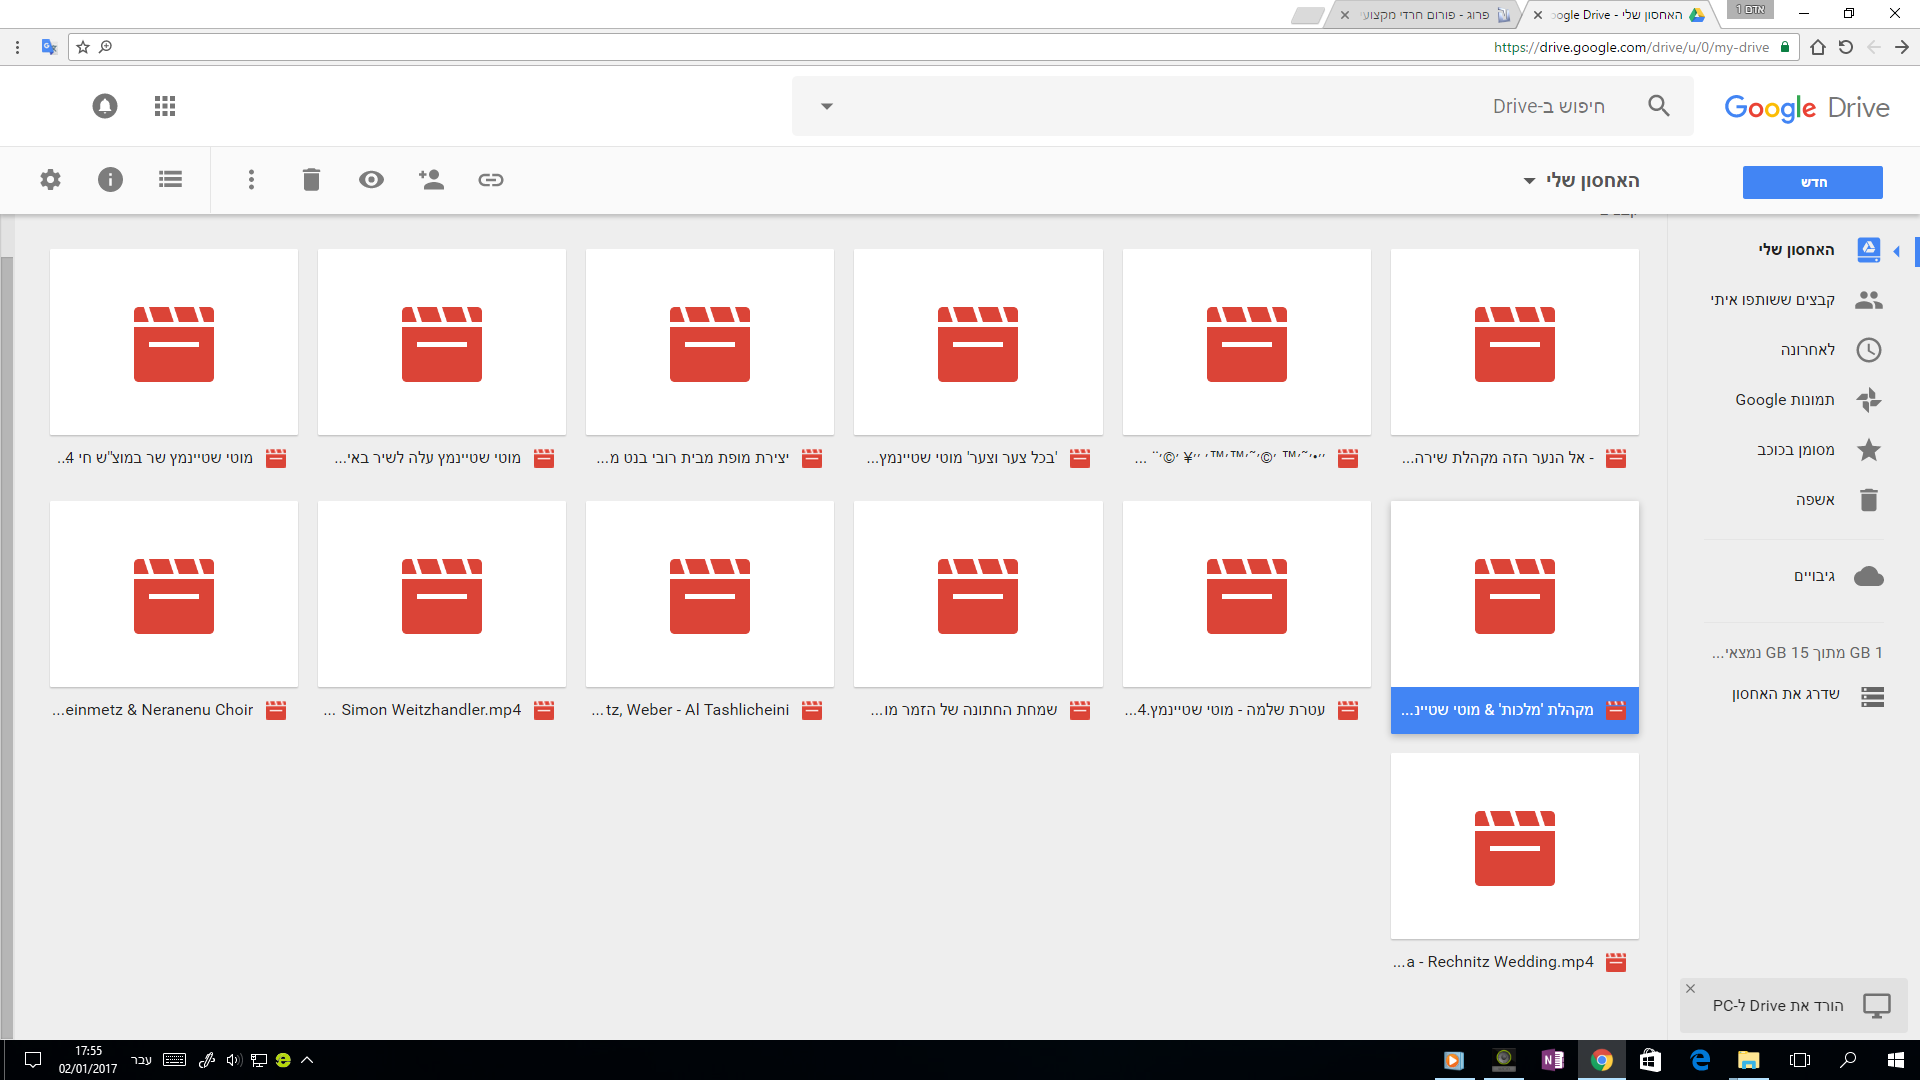Click the share with people icon
This screenshot has width=1920, height=1080.
431,180
